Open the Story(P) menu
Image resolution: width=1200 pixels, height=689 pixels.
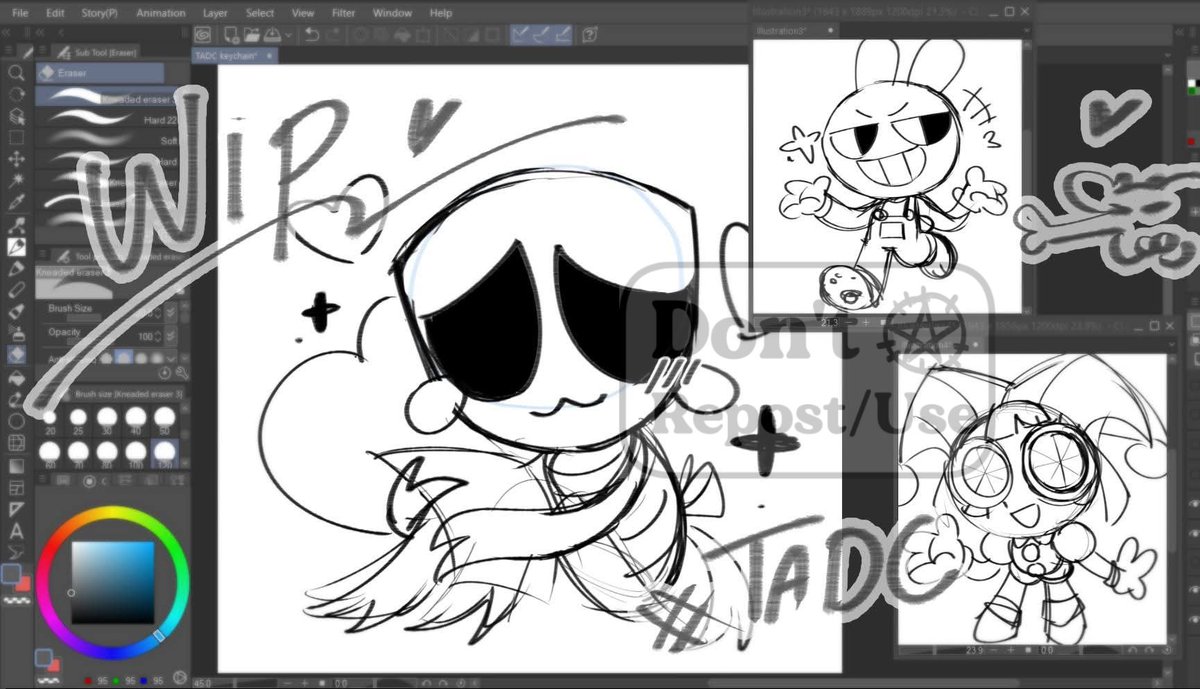(x=99, y=13)
